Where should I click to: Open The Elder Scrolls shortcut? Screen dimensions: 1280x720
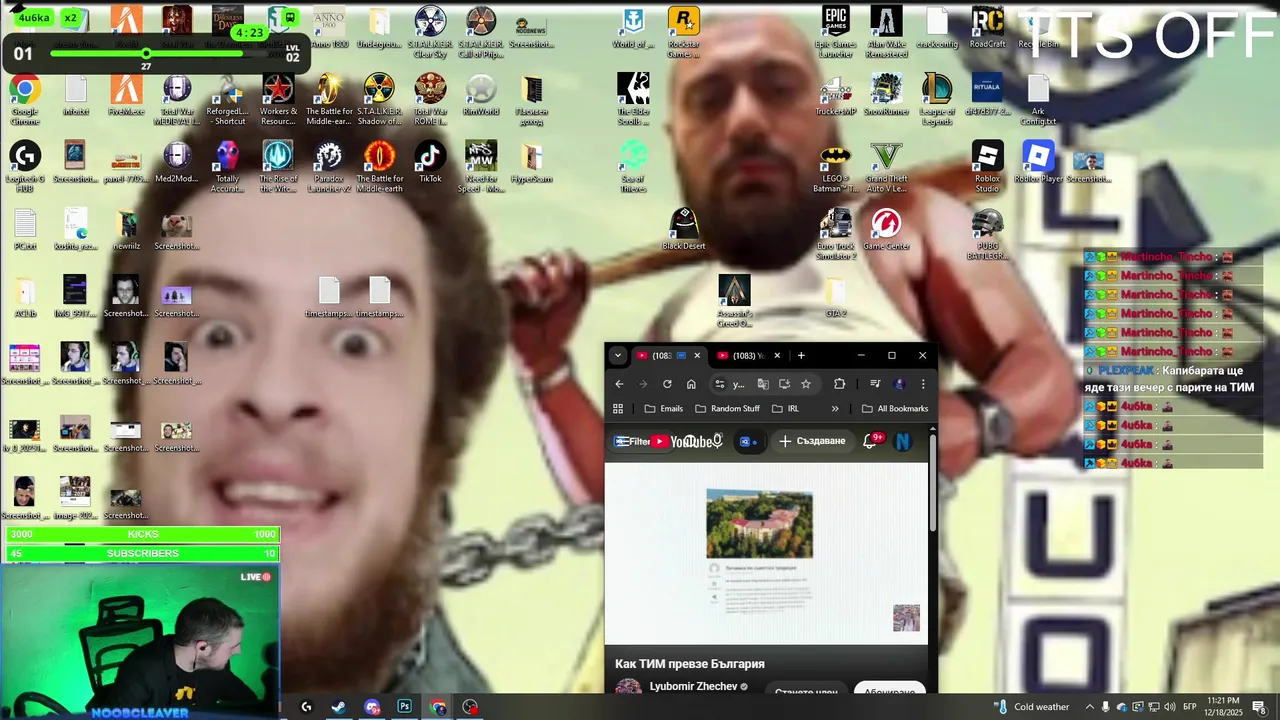click(x=633, y=98)
